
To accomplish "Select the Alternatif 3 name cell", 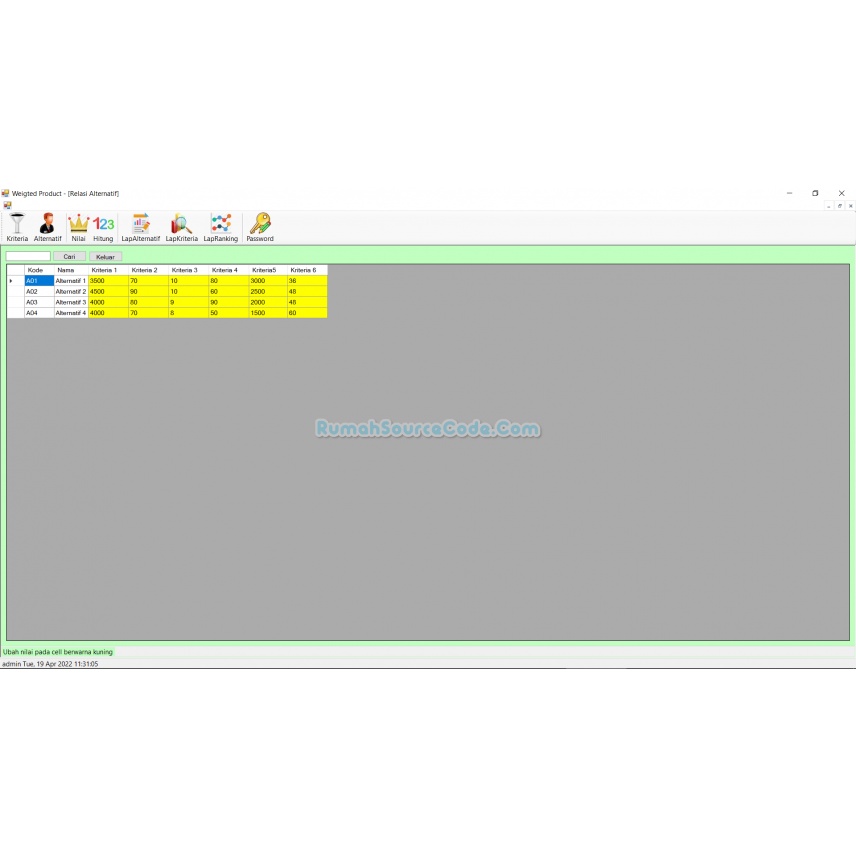I will pos(71,302).
